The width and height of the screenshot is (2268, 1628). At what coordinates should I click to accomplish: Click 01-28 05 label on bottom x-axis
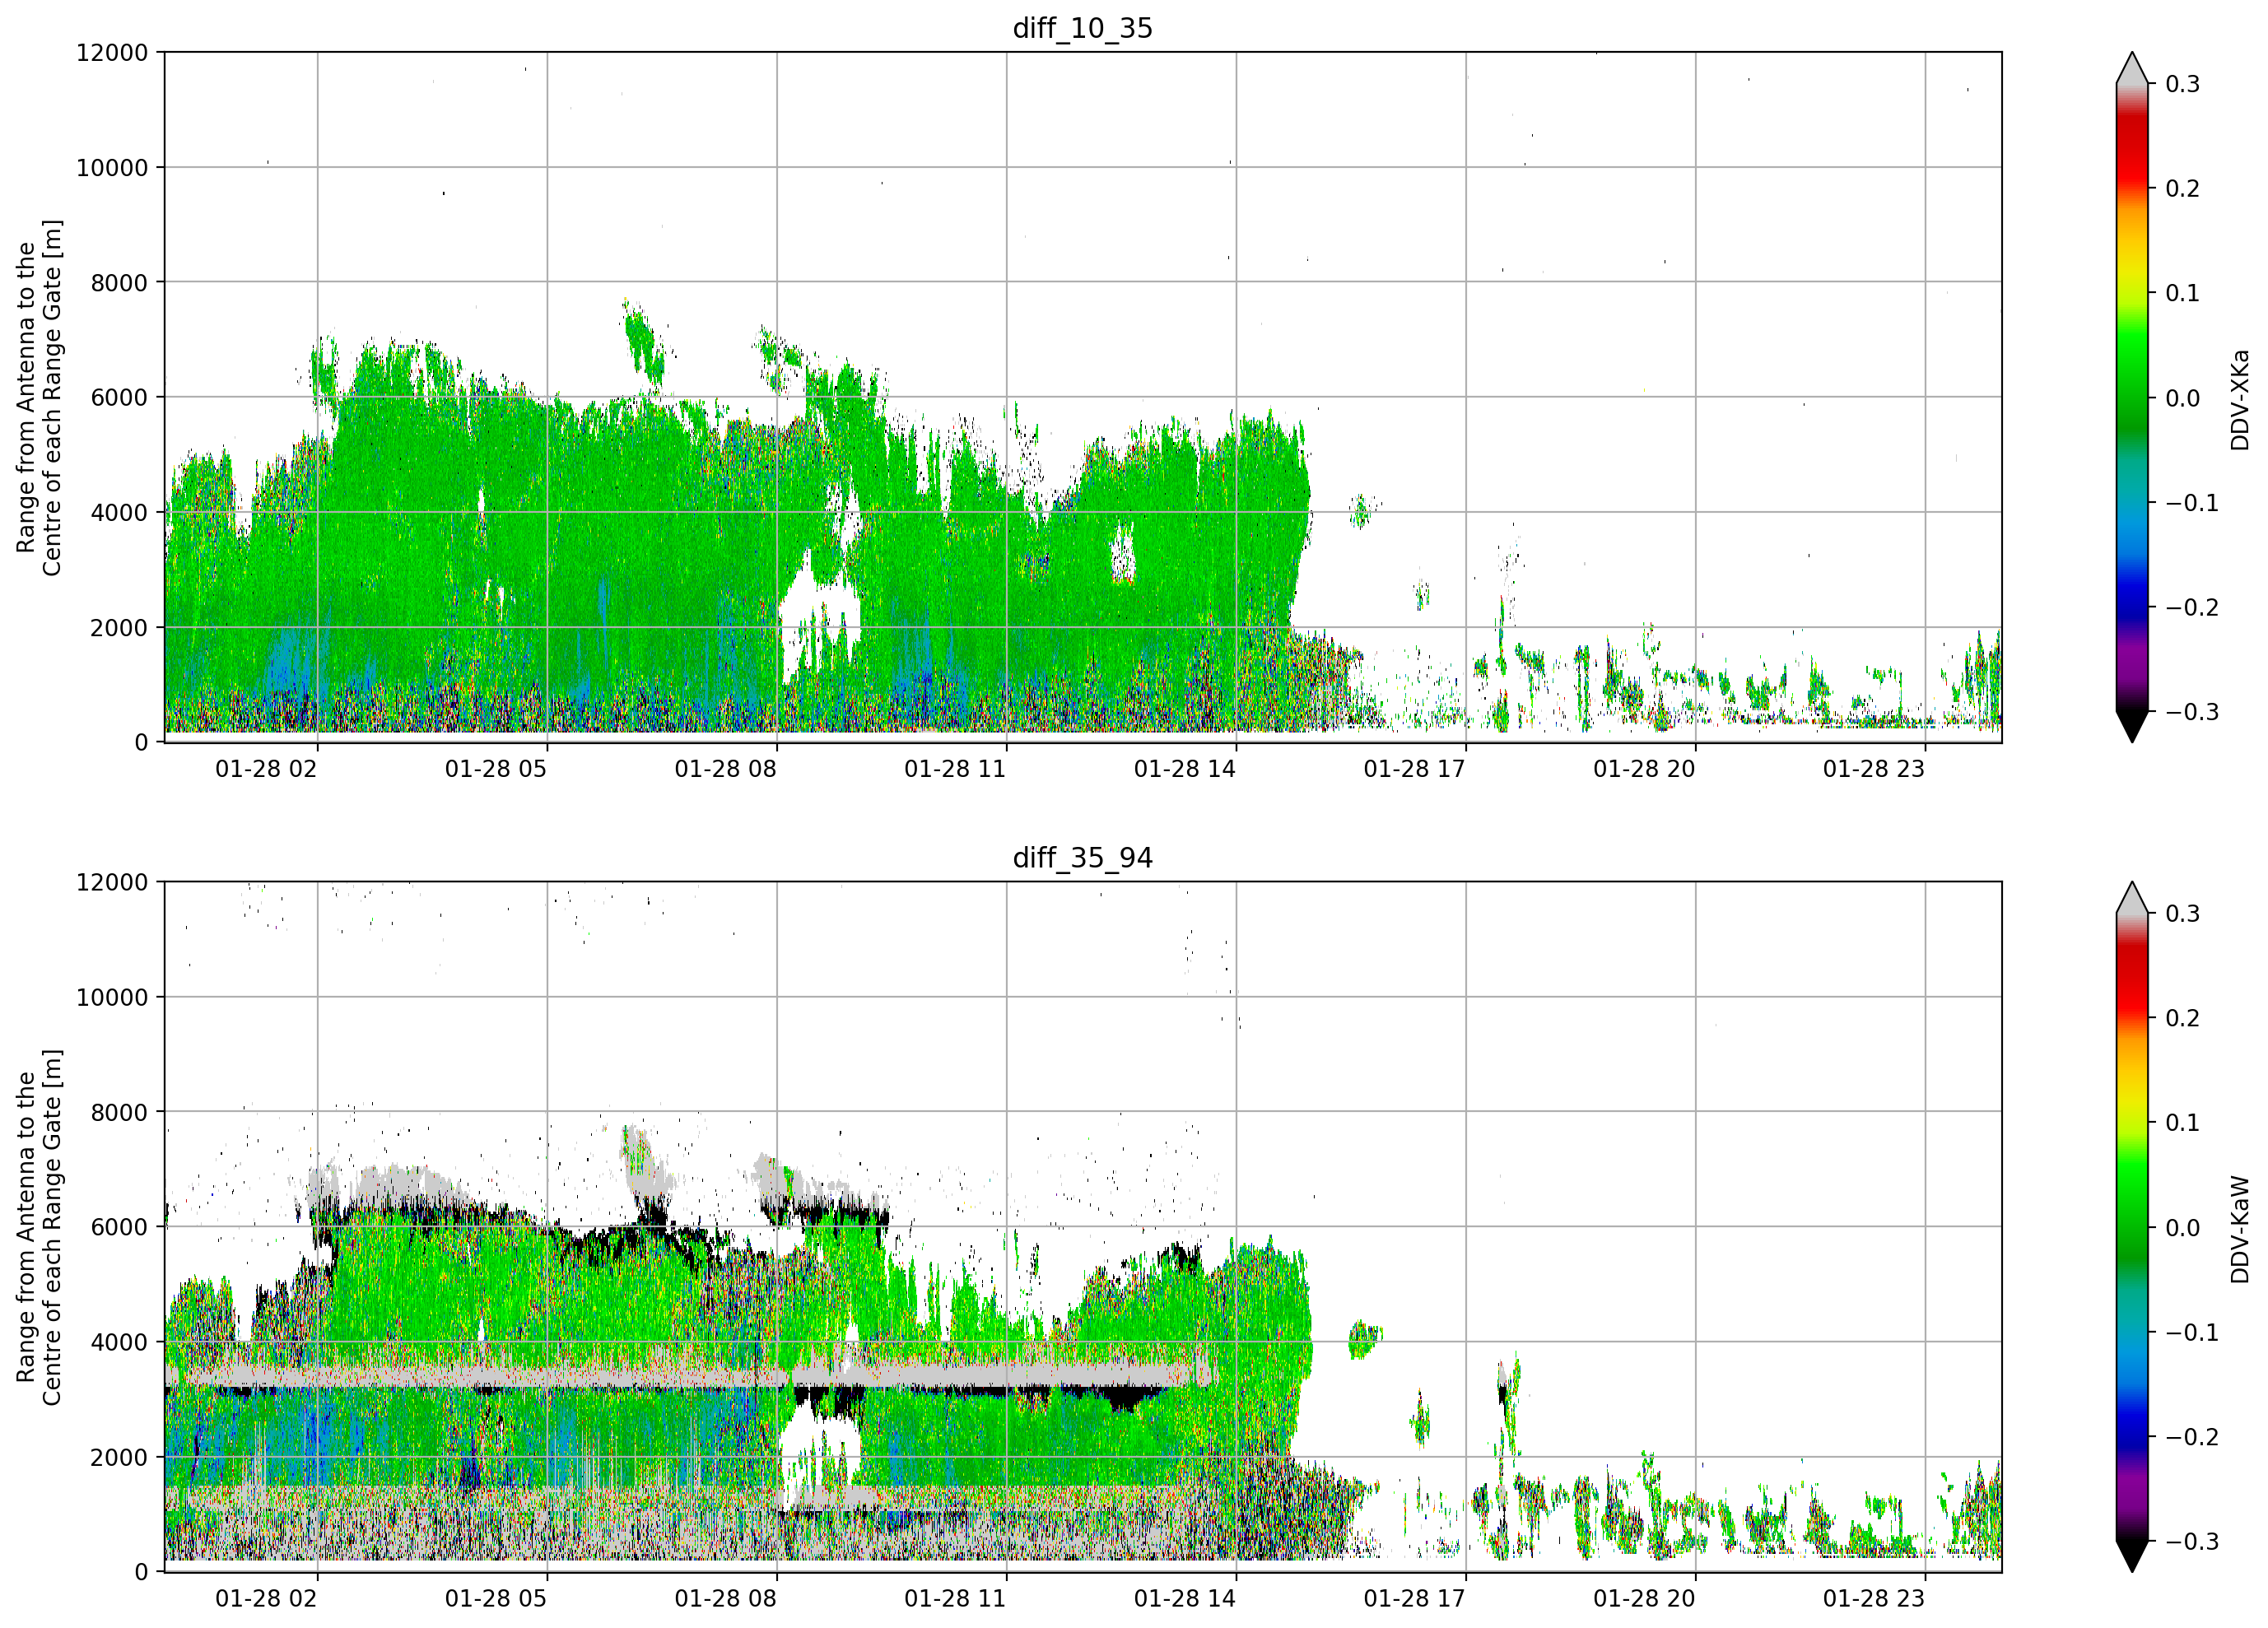pyautogui.click(x=496, y=1598)
